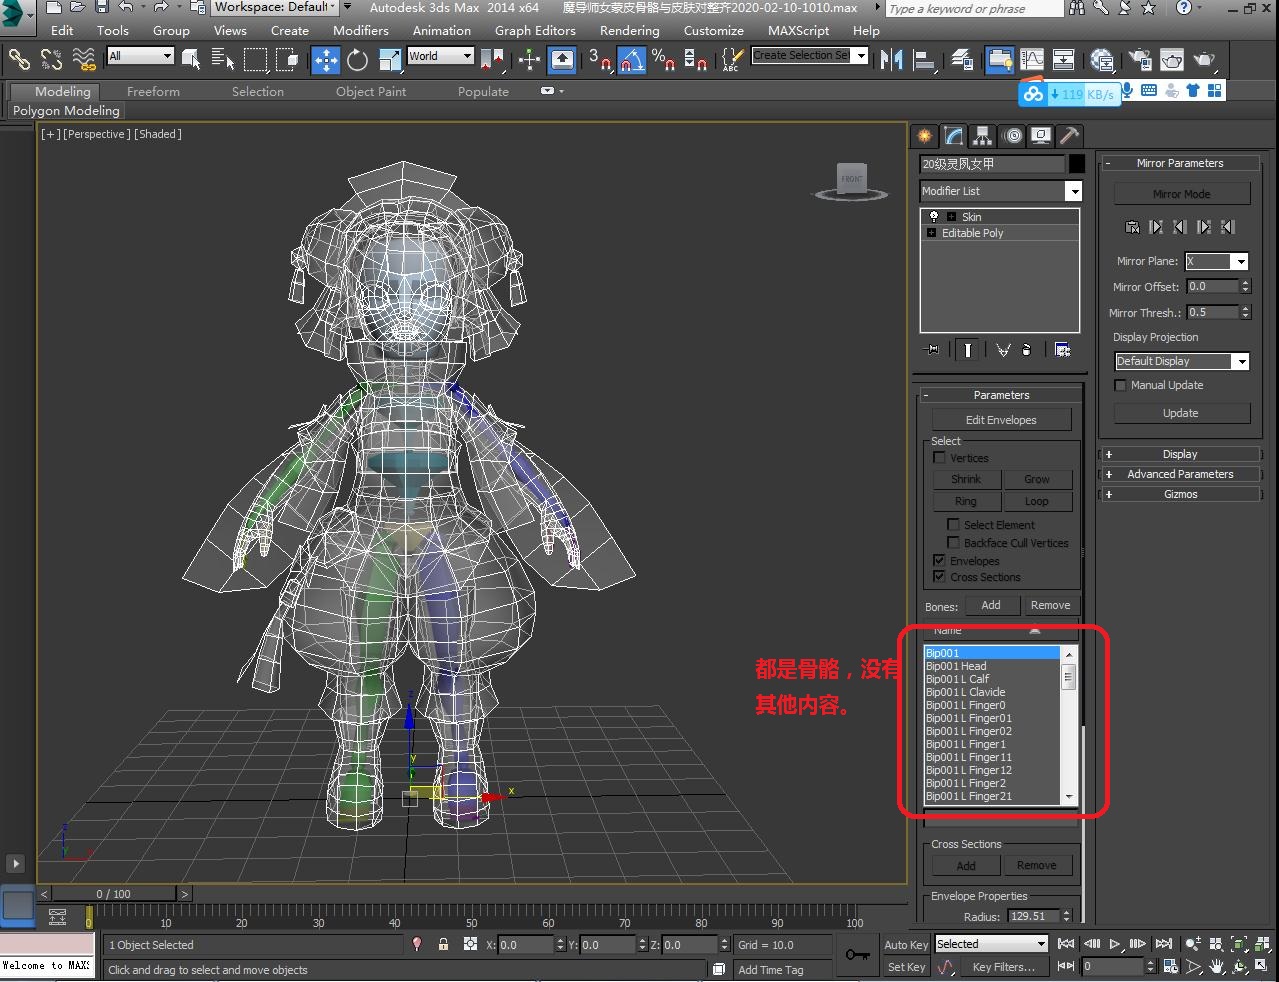
Task: Open the Modifier List dropdown
Action: (1075, 191)
